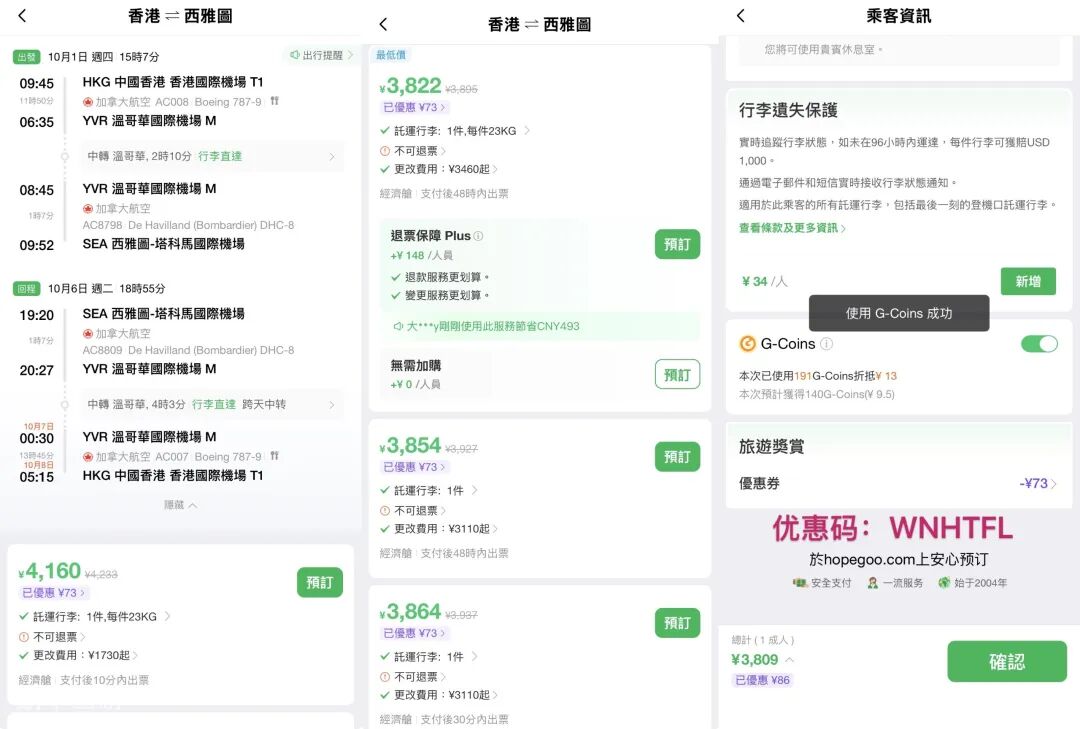This screenshot has height=729, width=1080.
Task: Expand 託運行李 1件 under ¥3,854 fare
Action: click(429, 491)
